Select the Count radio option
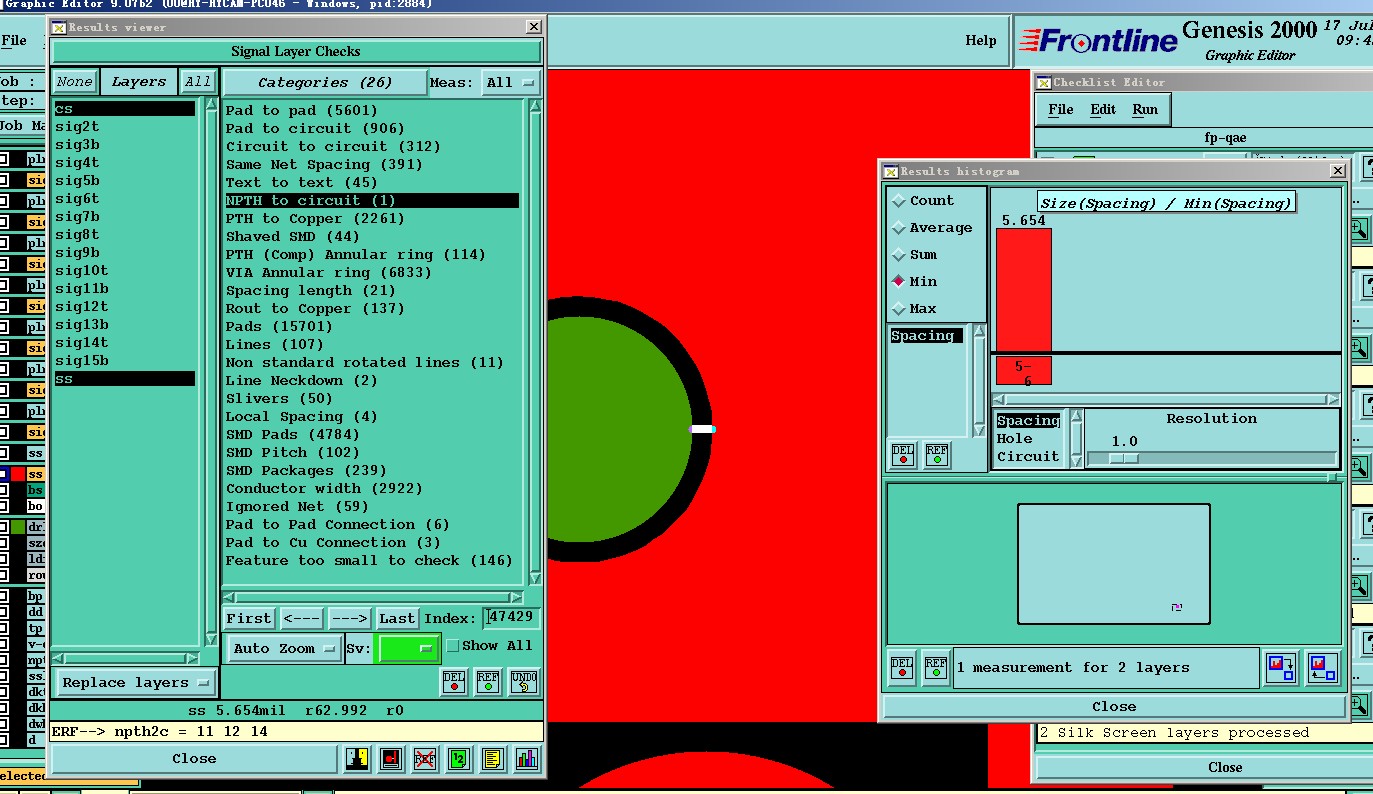The width and height of the screenshot is (1373, 794). 922,200
